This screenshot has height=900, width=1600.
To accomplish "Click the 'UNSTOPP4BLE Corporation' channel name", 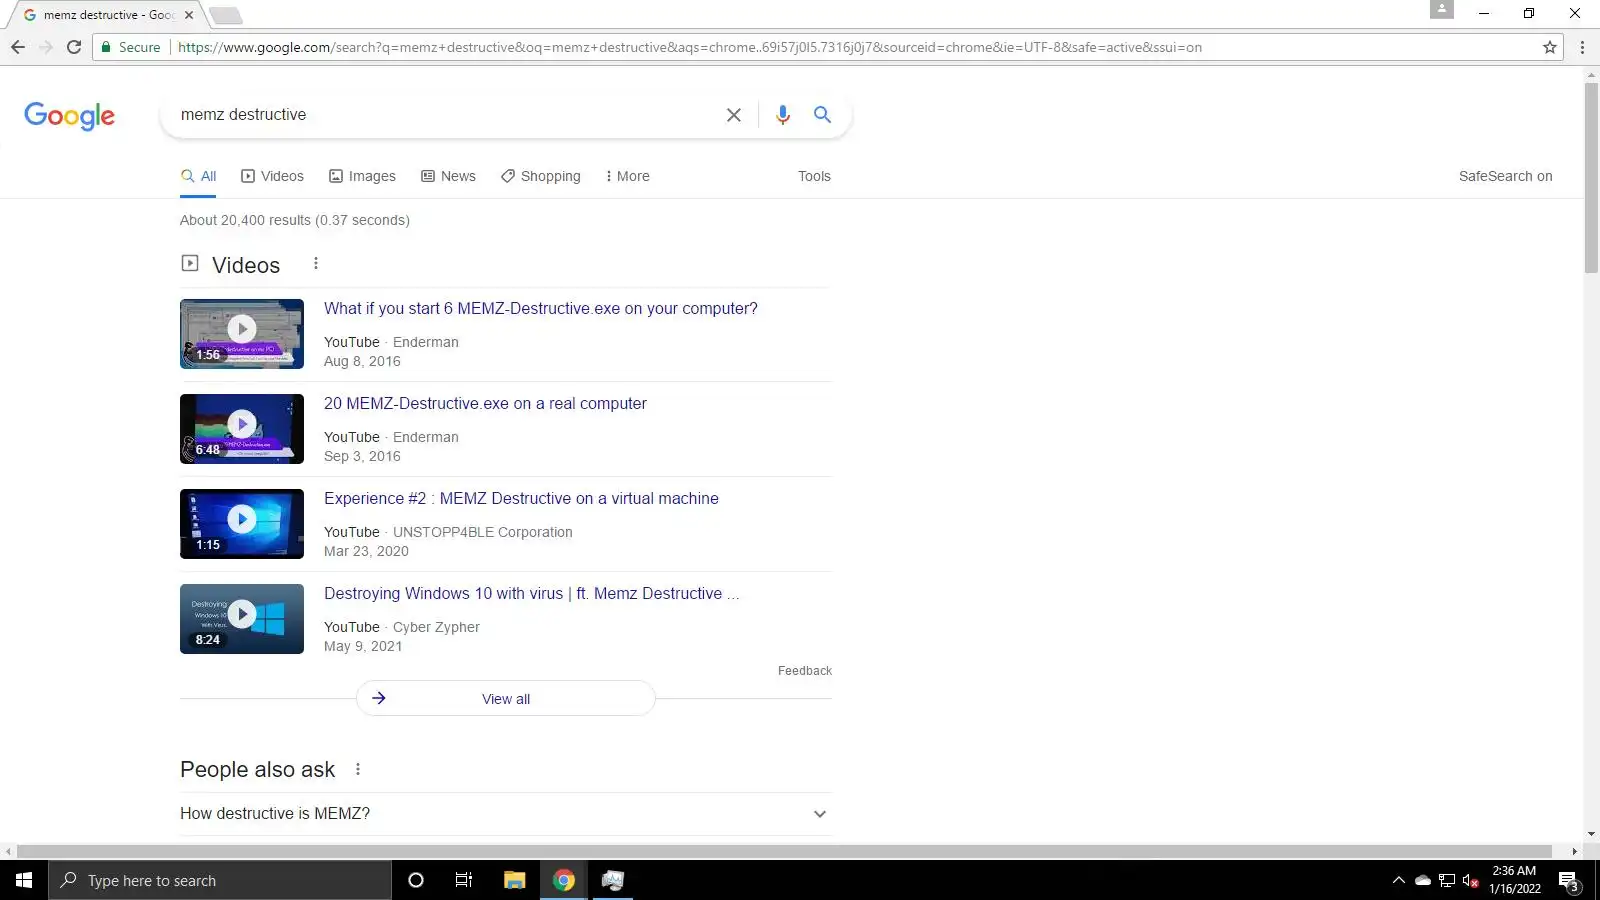I will (483, 532).
